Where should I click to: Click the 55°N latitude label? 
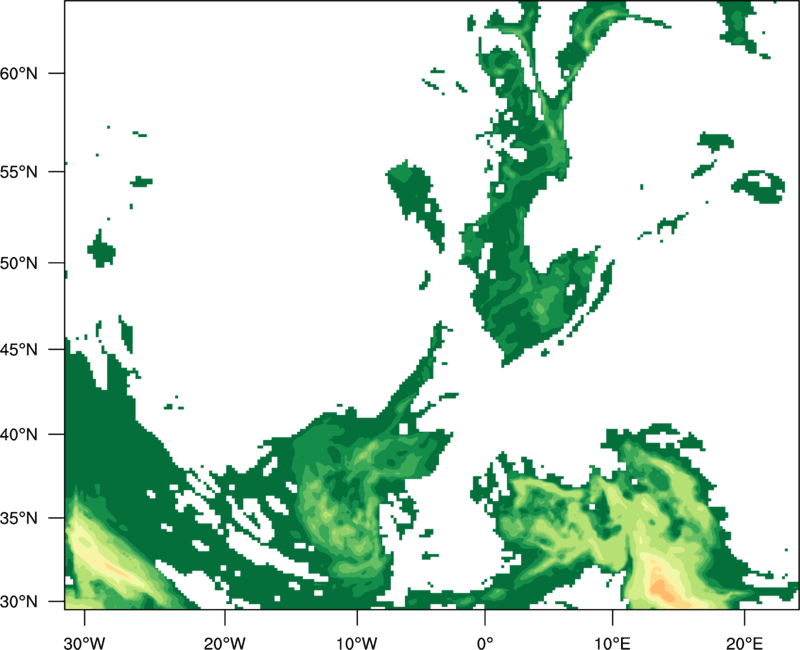[x=19, y=172]
